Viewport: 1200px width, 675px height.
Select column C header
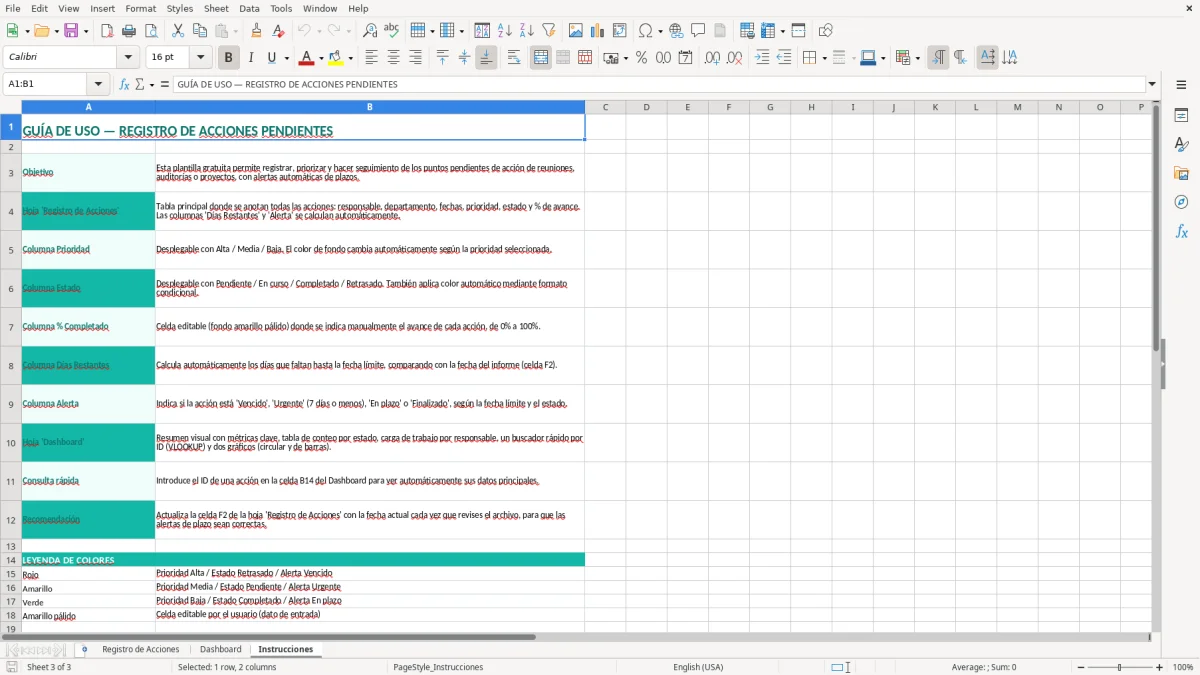(605, 107)
